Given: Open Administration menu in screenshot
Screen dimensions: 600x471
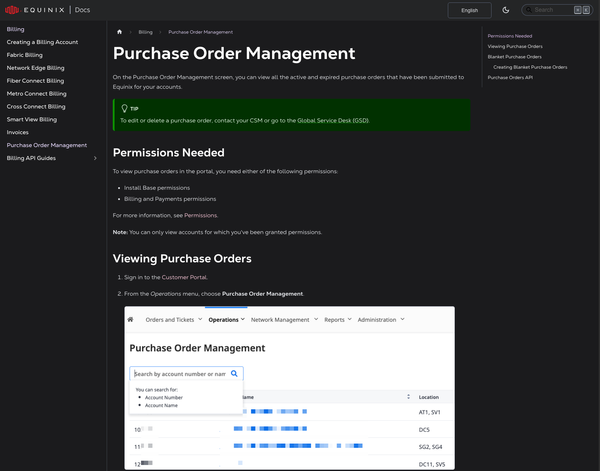Looking at the screenshot, I should pos(381,319).
